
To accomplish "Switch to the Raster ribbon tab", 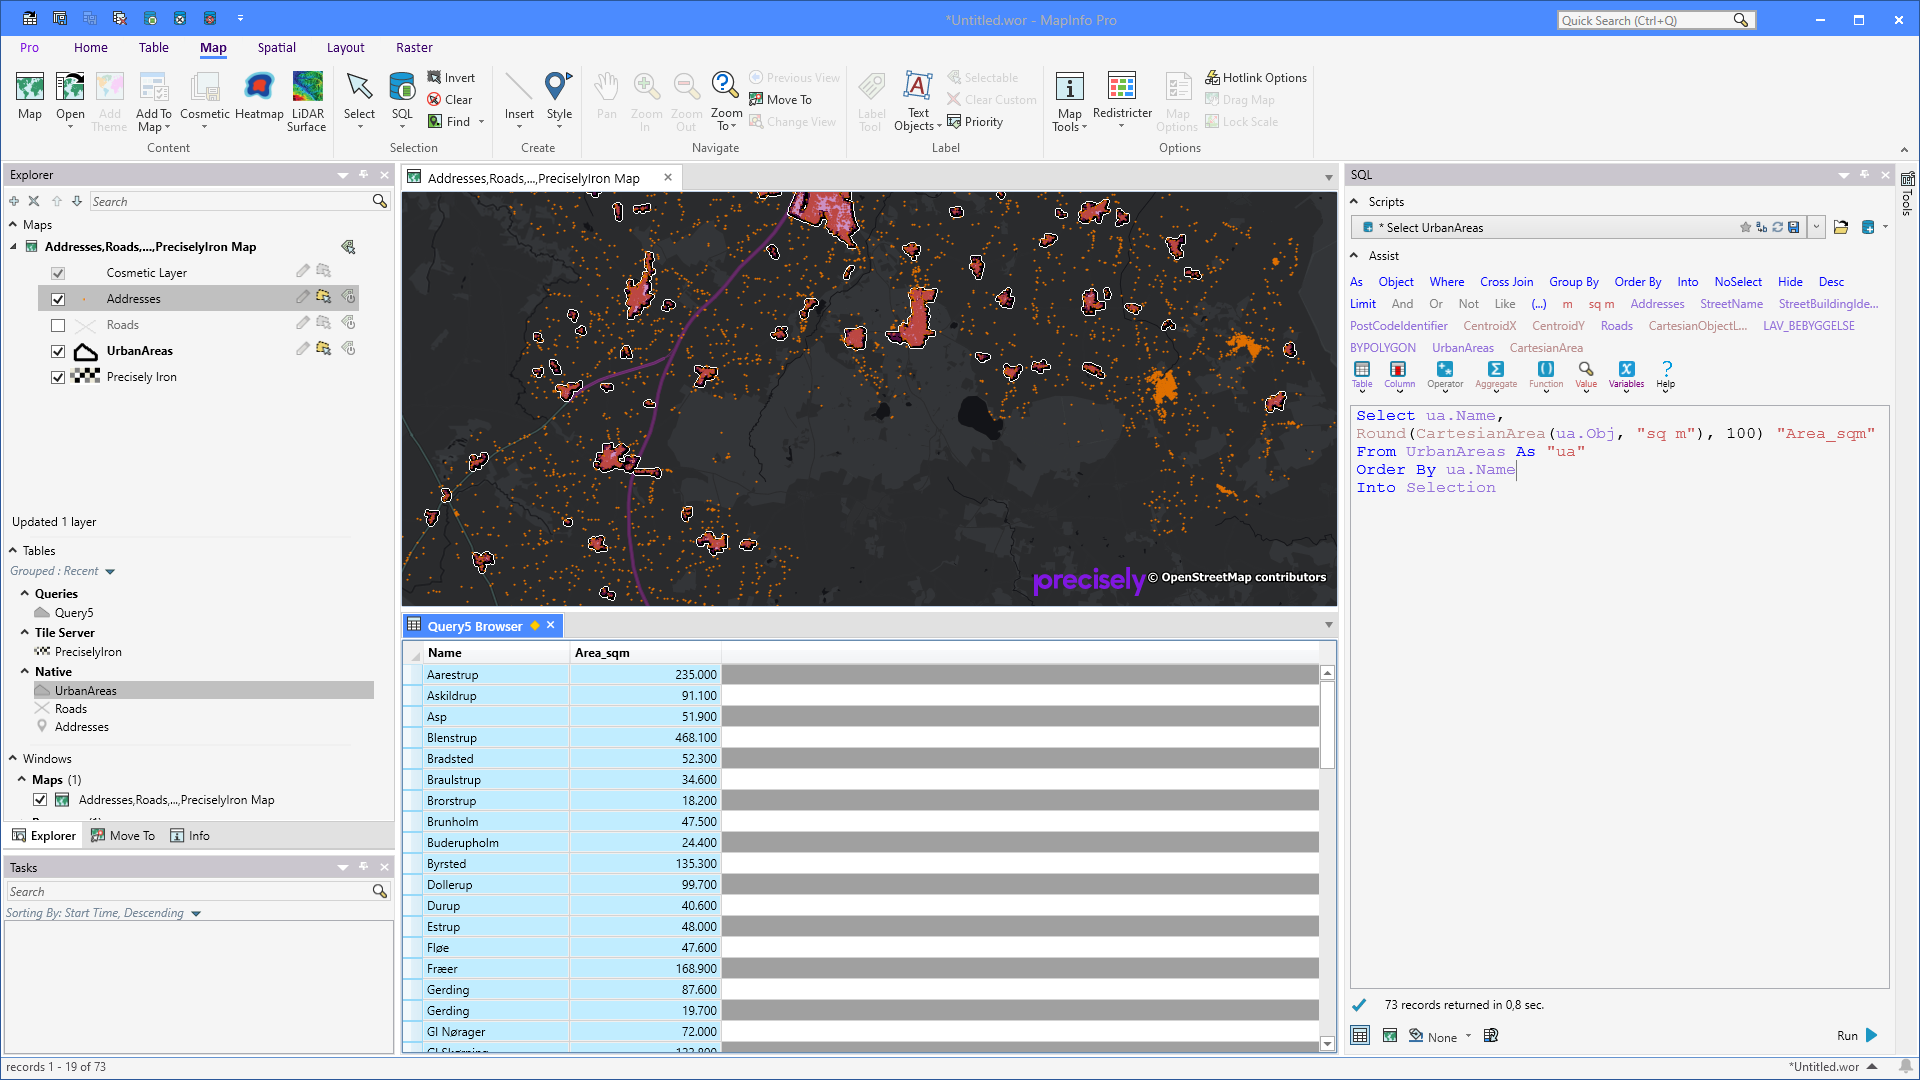I will tap(414, 47).
